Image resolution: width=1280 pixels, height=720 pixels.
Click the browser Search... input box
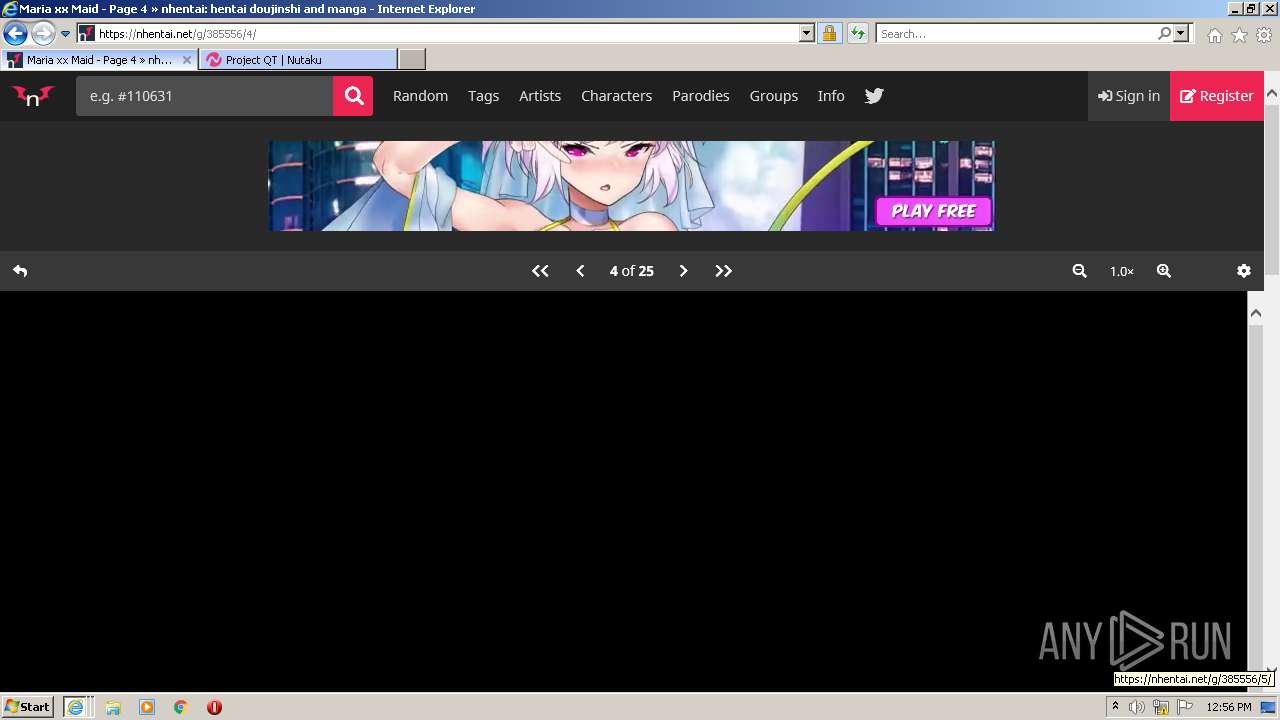tap(1016, 33)
